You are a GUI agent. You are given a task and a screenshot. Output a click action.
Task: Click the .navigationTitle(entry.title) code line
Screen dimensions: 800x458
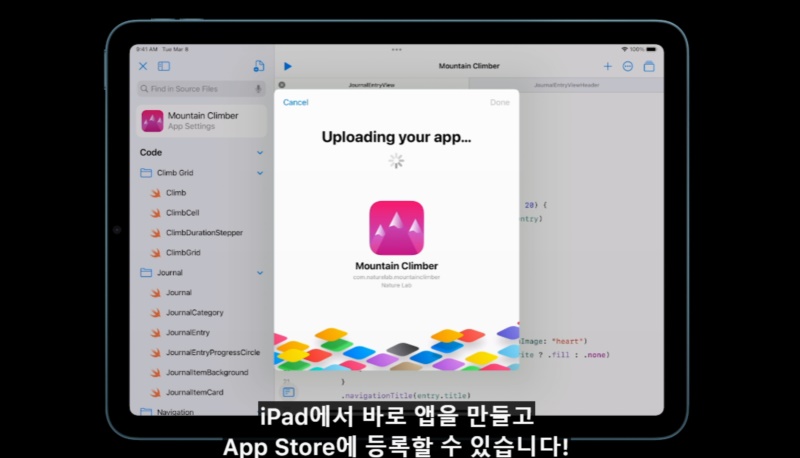click(405, 395)
